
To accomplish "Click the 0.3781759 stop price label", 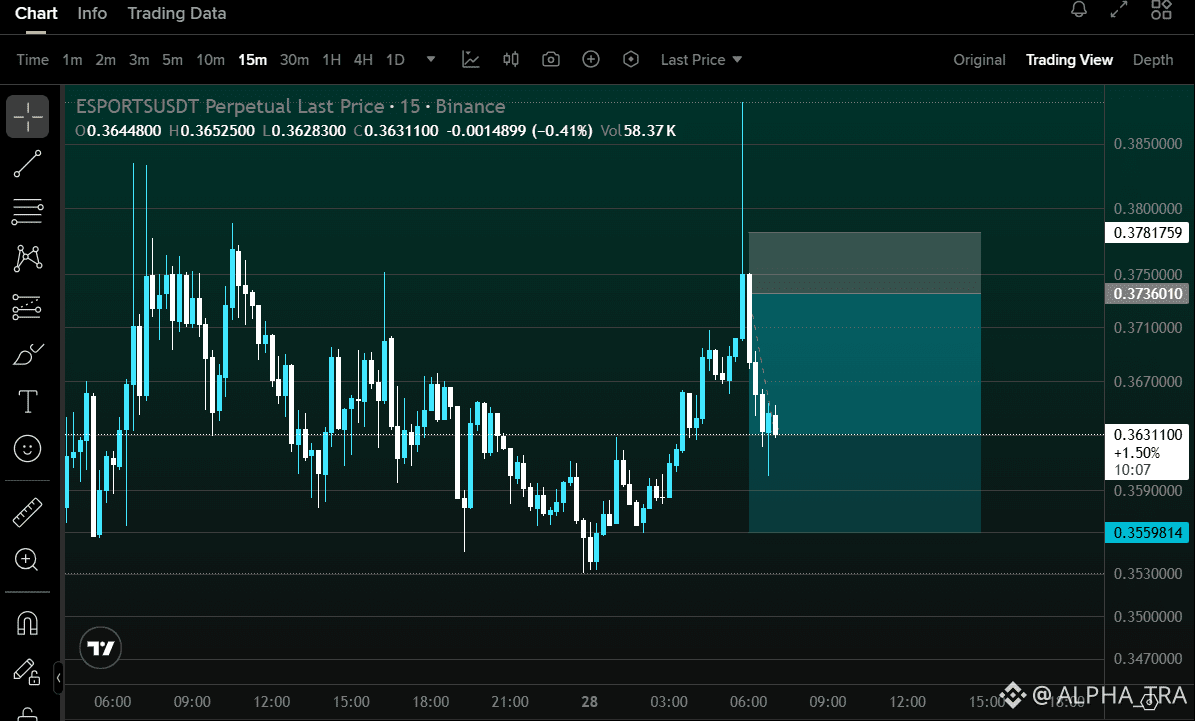I will pos(1147,232).
